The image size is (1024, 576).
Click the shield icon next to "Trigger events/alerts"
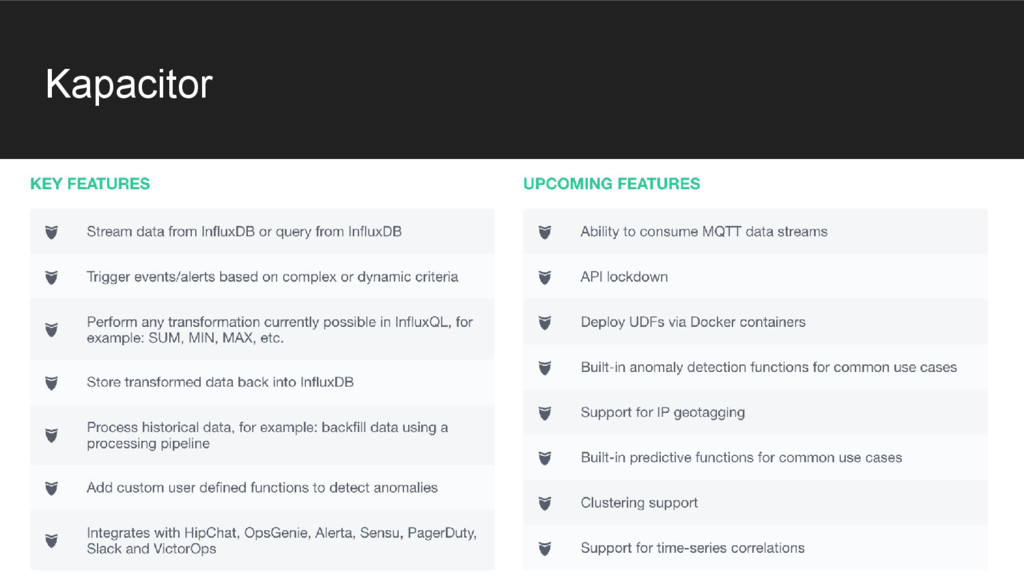click(51, 277)
